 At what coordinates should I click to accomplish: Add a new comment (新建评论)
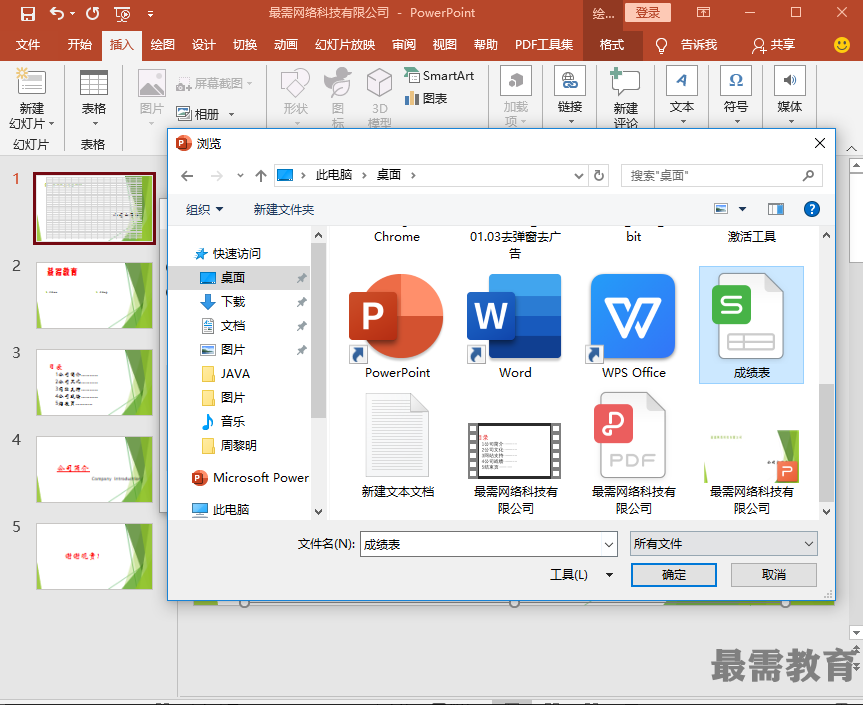click(x=625, y=97)
